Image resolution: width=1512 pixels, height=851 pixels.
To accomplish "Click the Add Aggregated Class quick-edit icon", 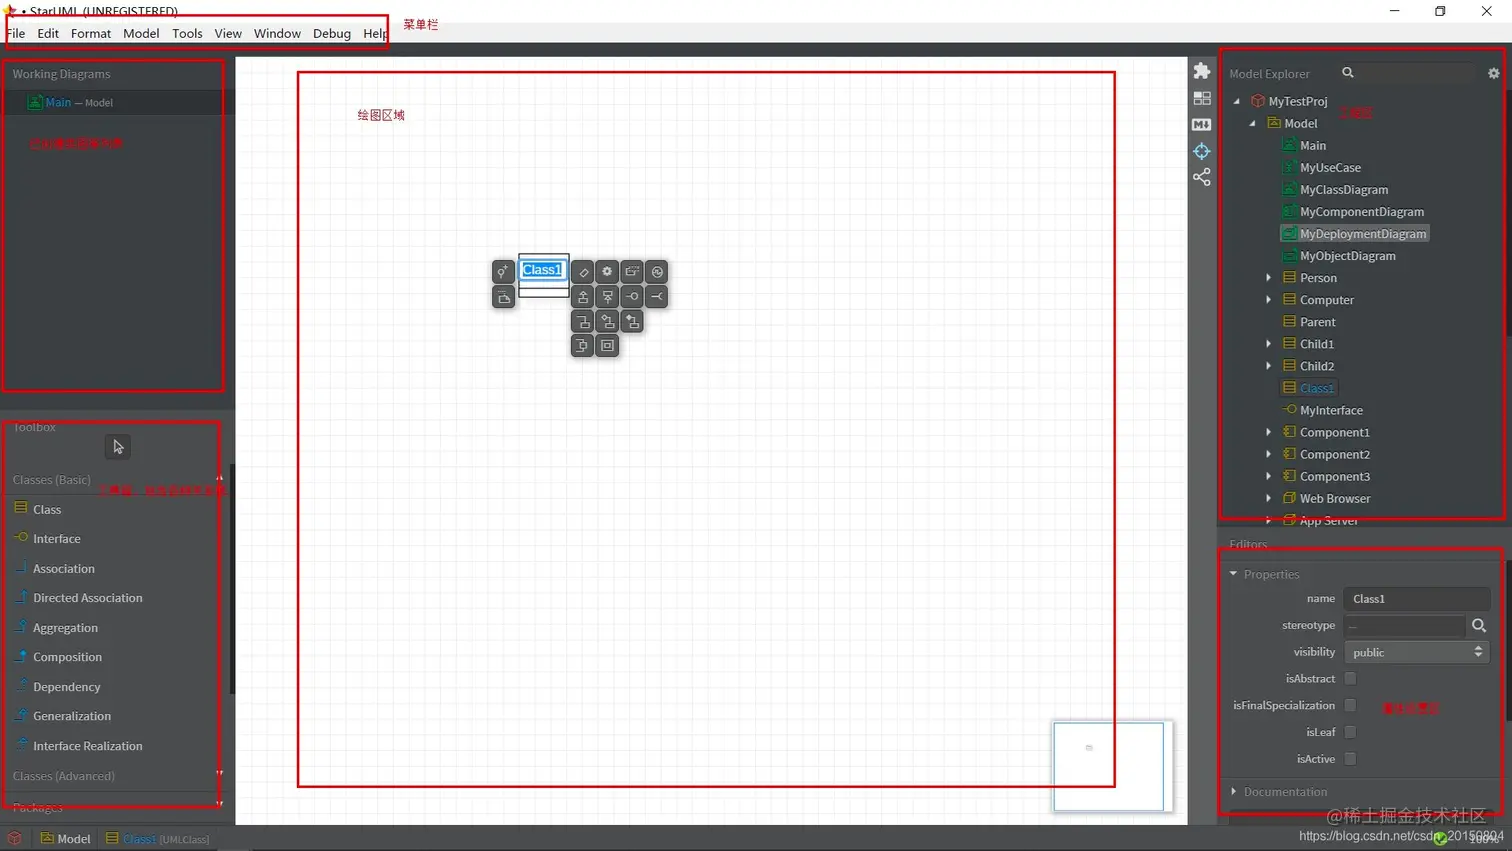I will [x=607, y=321].
